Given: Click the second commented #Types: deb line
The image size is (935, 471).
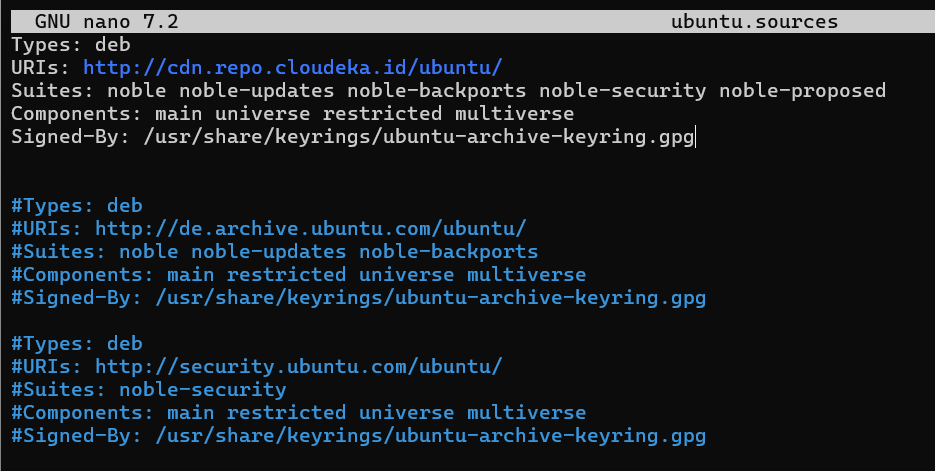Looking at the screenshot, I should point(77,343).
